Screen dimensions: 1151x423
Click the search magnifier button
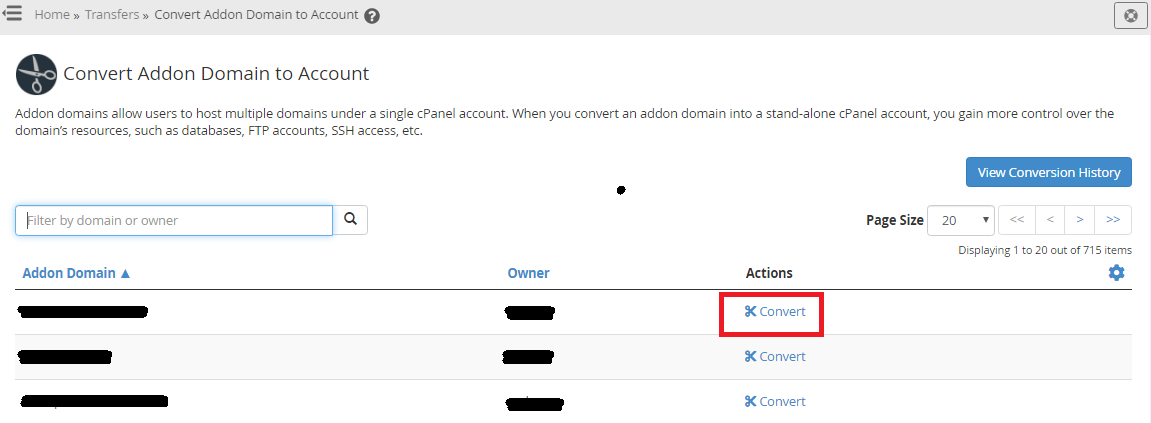350,220
